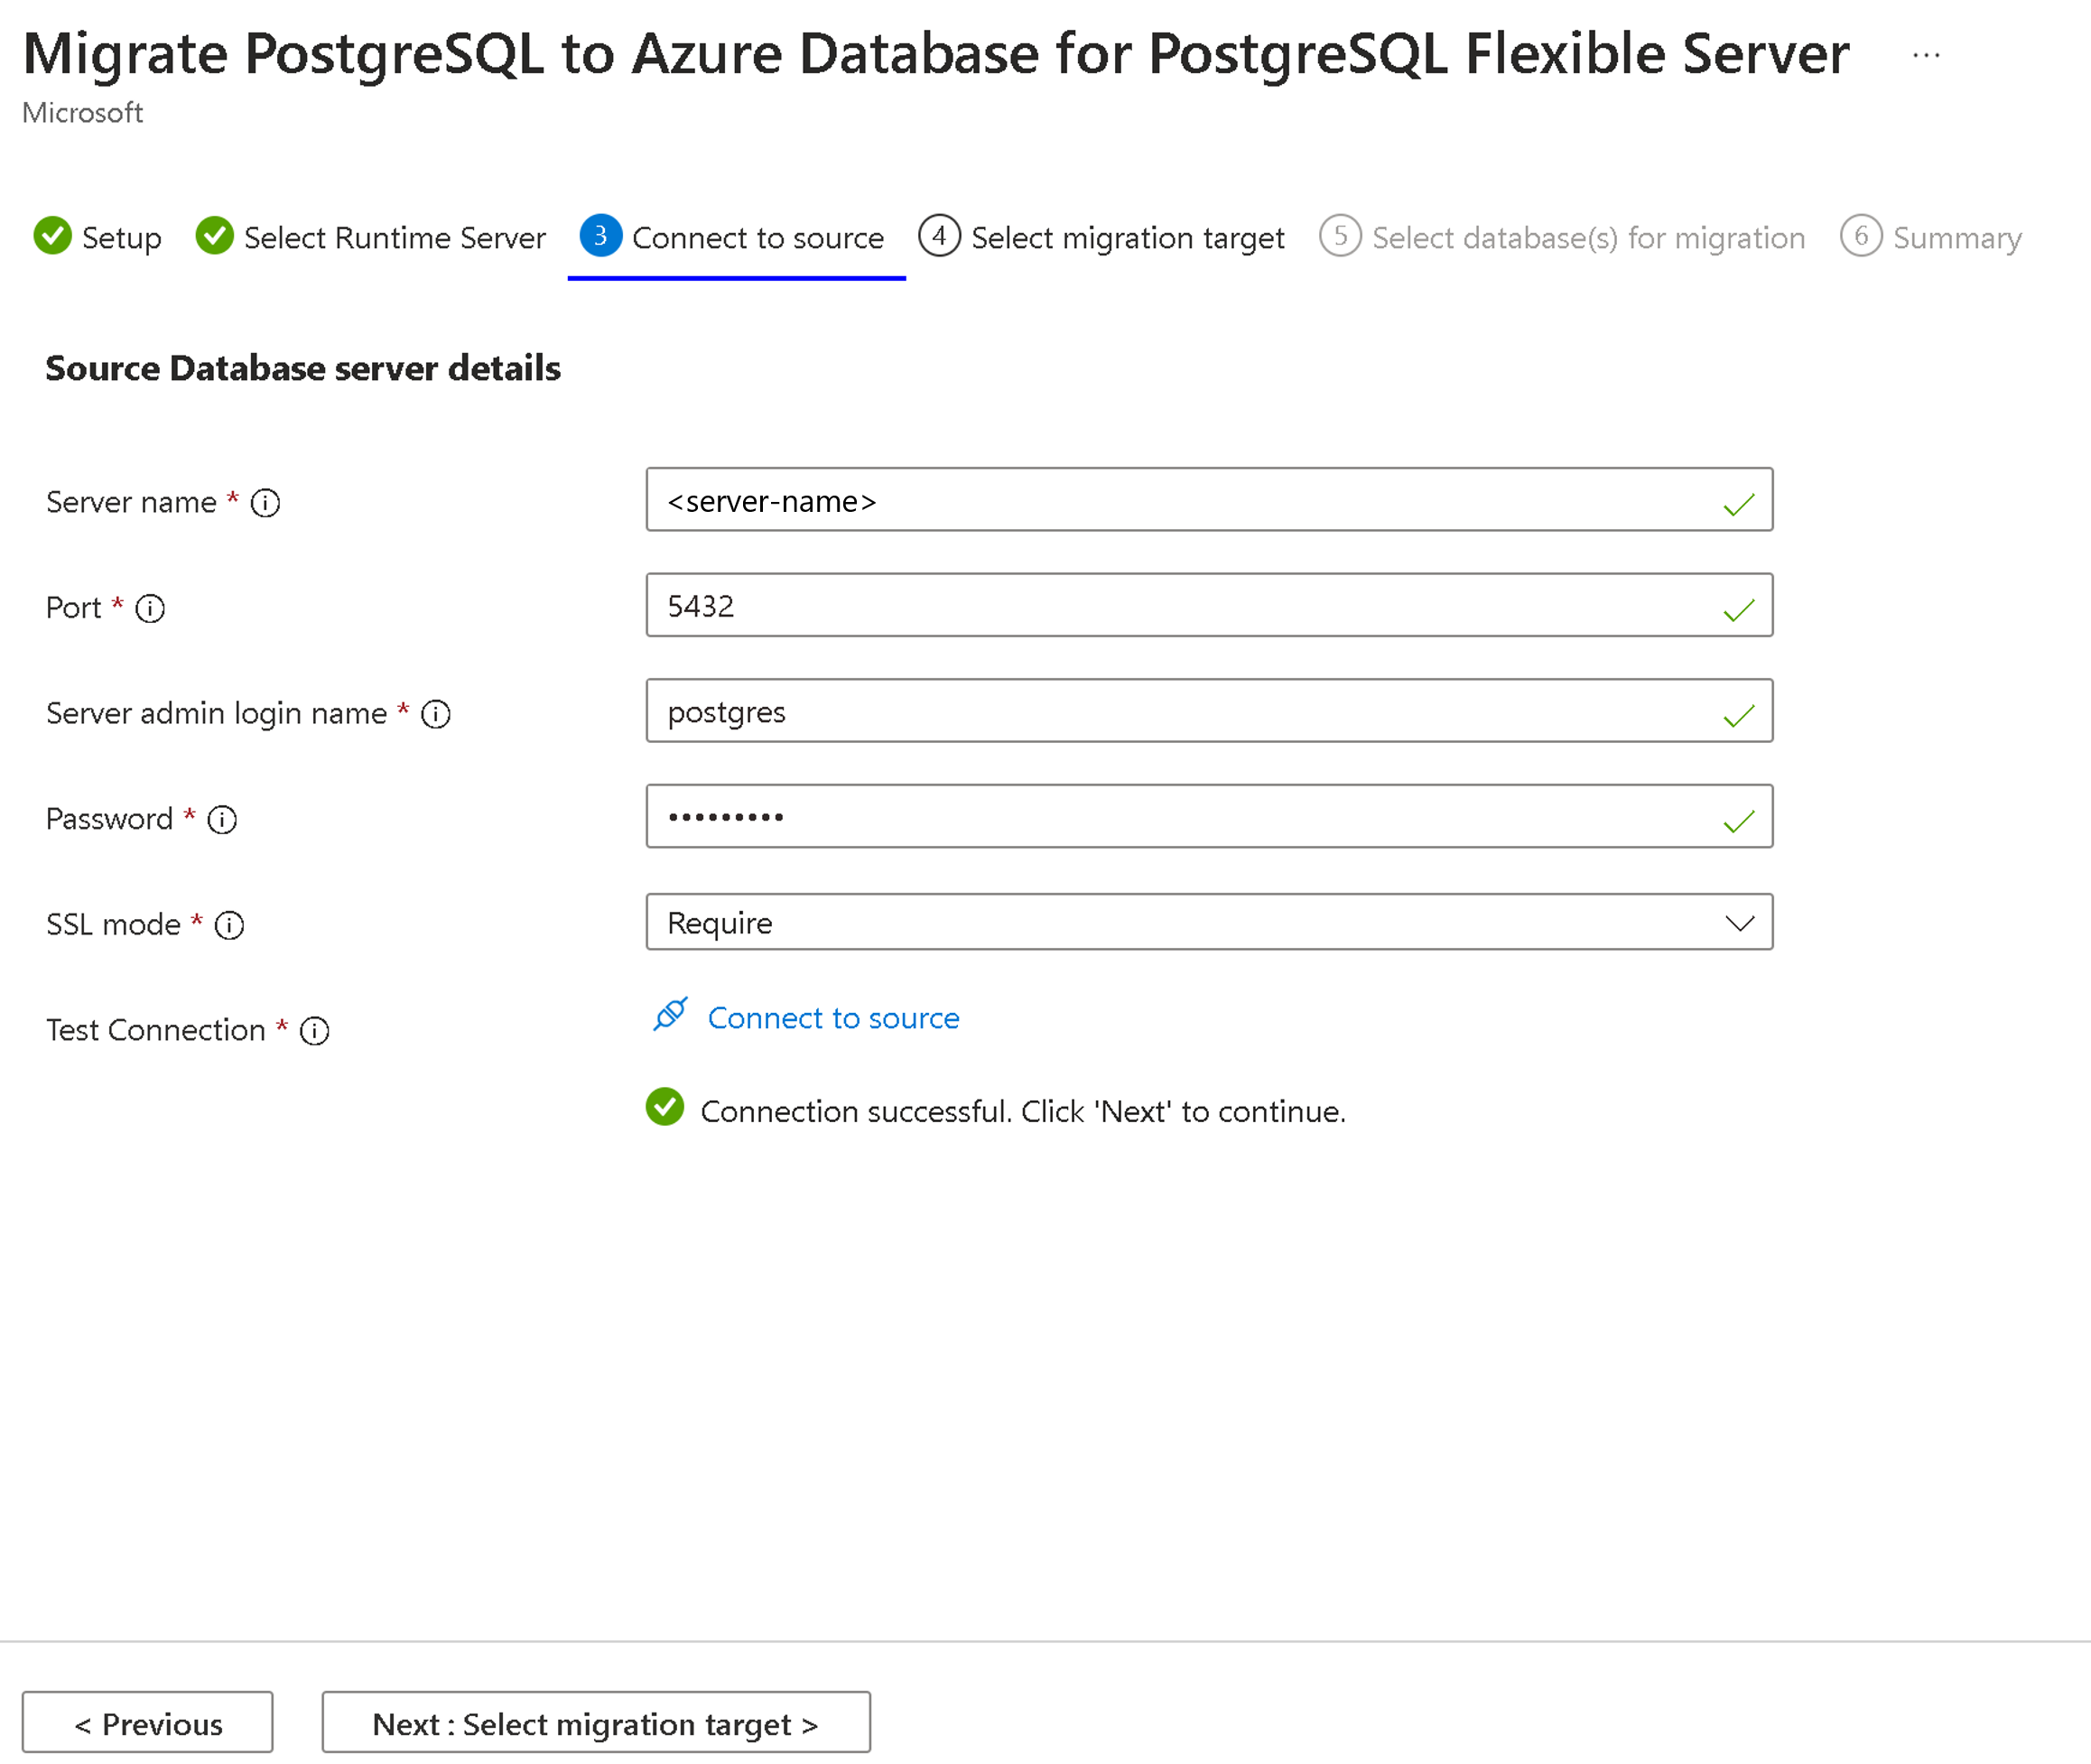Click the info icon beside Port
Screen dimensions: 2091x1764
click(x=150, y=607)
